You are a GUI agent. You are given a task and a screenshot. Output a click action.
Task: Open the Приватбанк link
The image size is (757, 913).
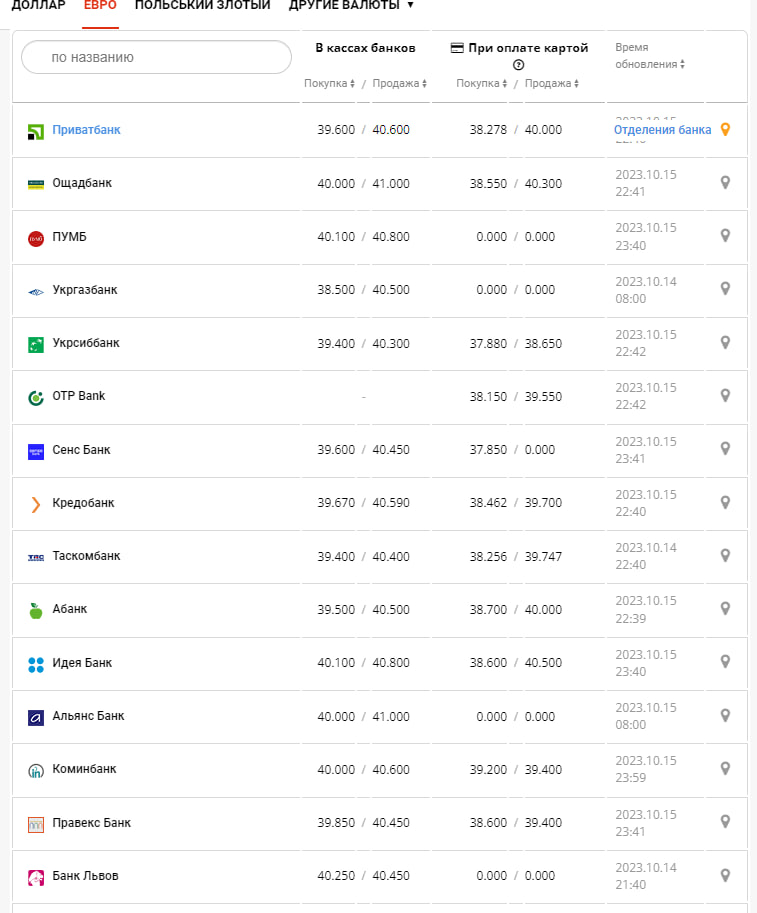(86, 130)
